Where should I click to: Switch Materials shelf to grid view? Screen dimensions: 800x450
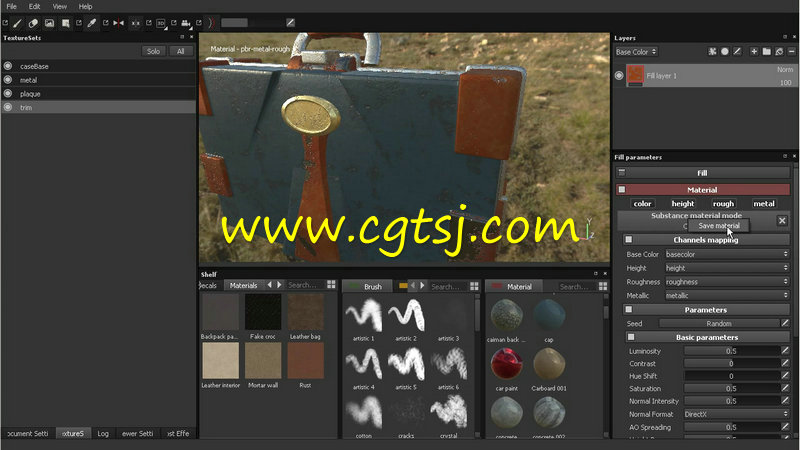pyautogui.click(x=331, y=285)
